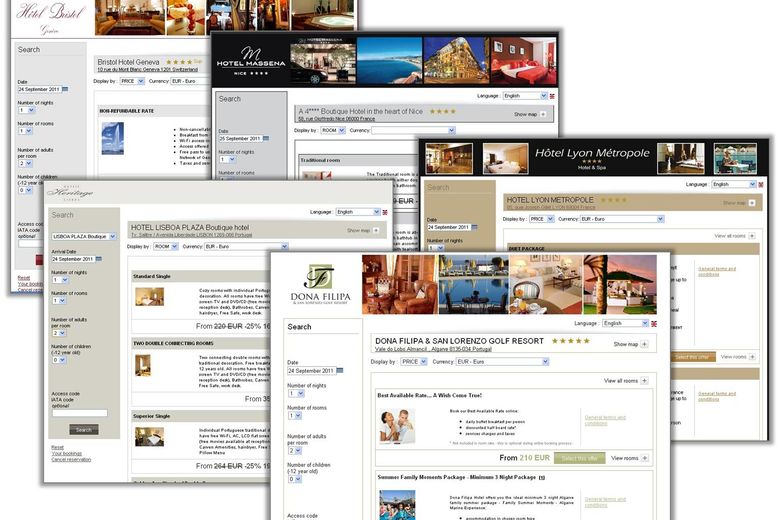Open Your bookings link on Lisboa Plaza page
780x520 pixels.
[66, 453]
